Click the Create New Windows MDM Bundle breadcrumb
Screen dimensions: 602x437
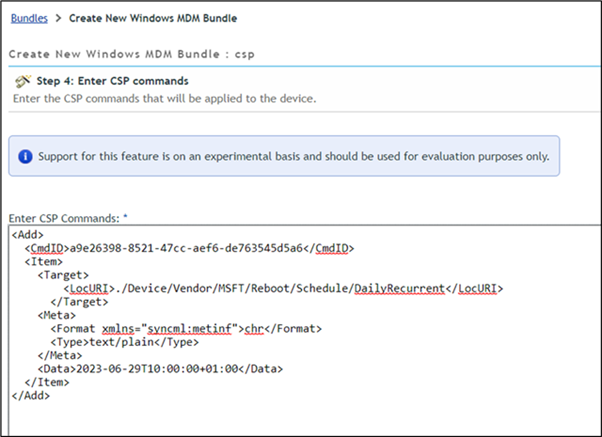pyautogui.click(x=153, y=18)
